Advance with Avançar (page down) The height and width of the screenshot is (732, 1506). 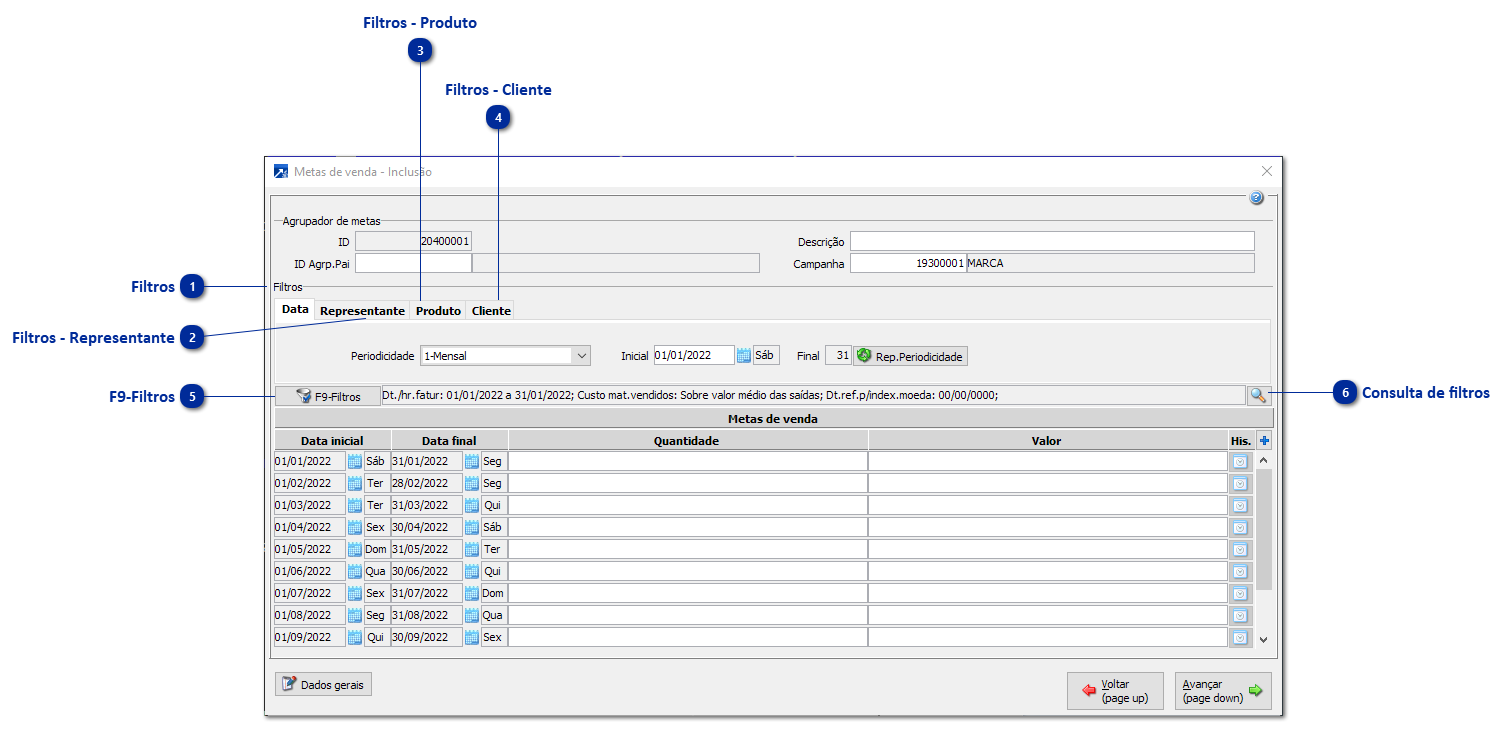pos(1223,691)
